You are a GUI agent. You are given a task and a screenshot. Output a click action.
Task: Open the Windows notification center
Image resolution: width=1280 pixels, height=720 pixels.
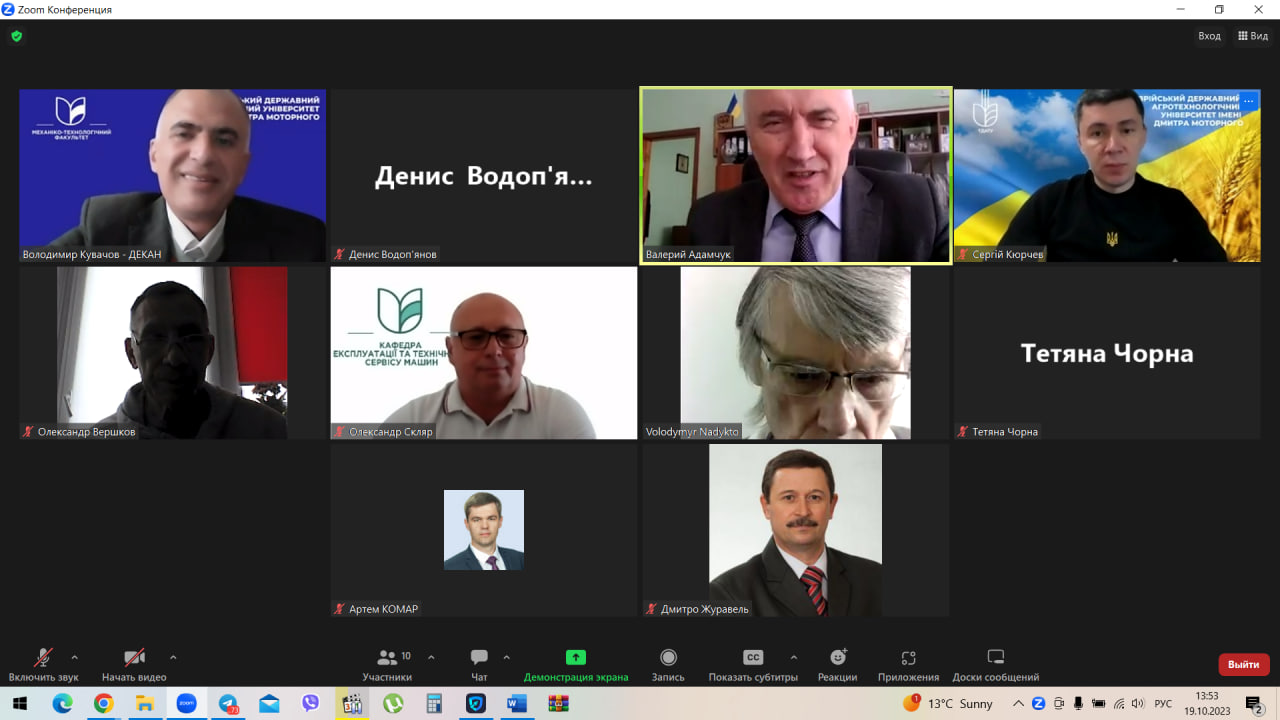1254,703
